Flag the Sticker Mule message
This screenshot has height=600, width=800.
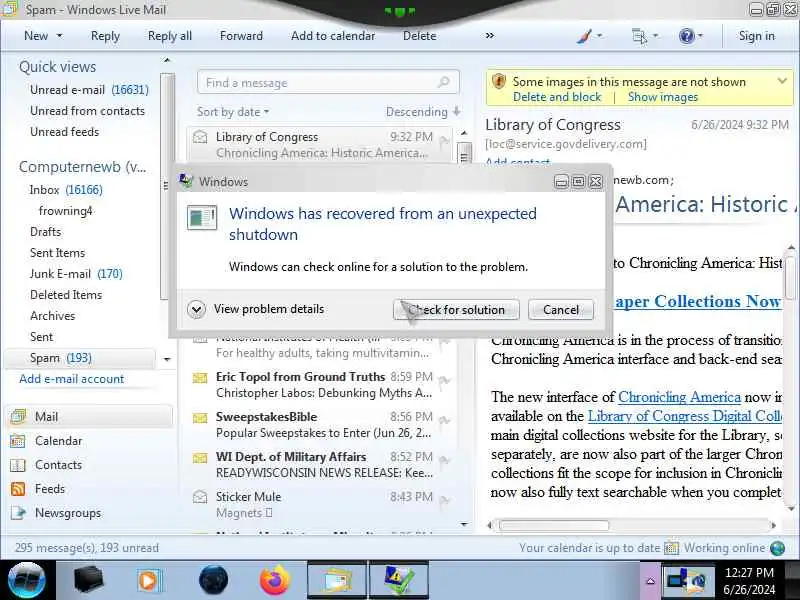click(x=444, y=502)
